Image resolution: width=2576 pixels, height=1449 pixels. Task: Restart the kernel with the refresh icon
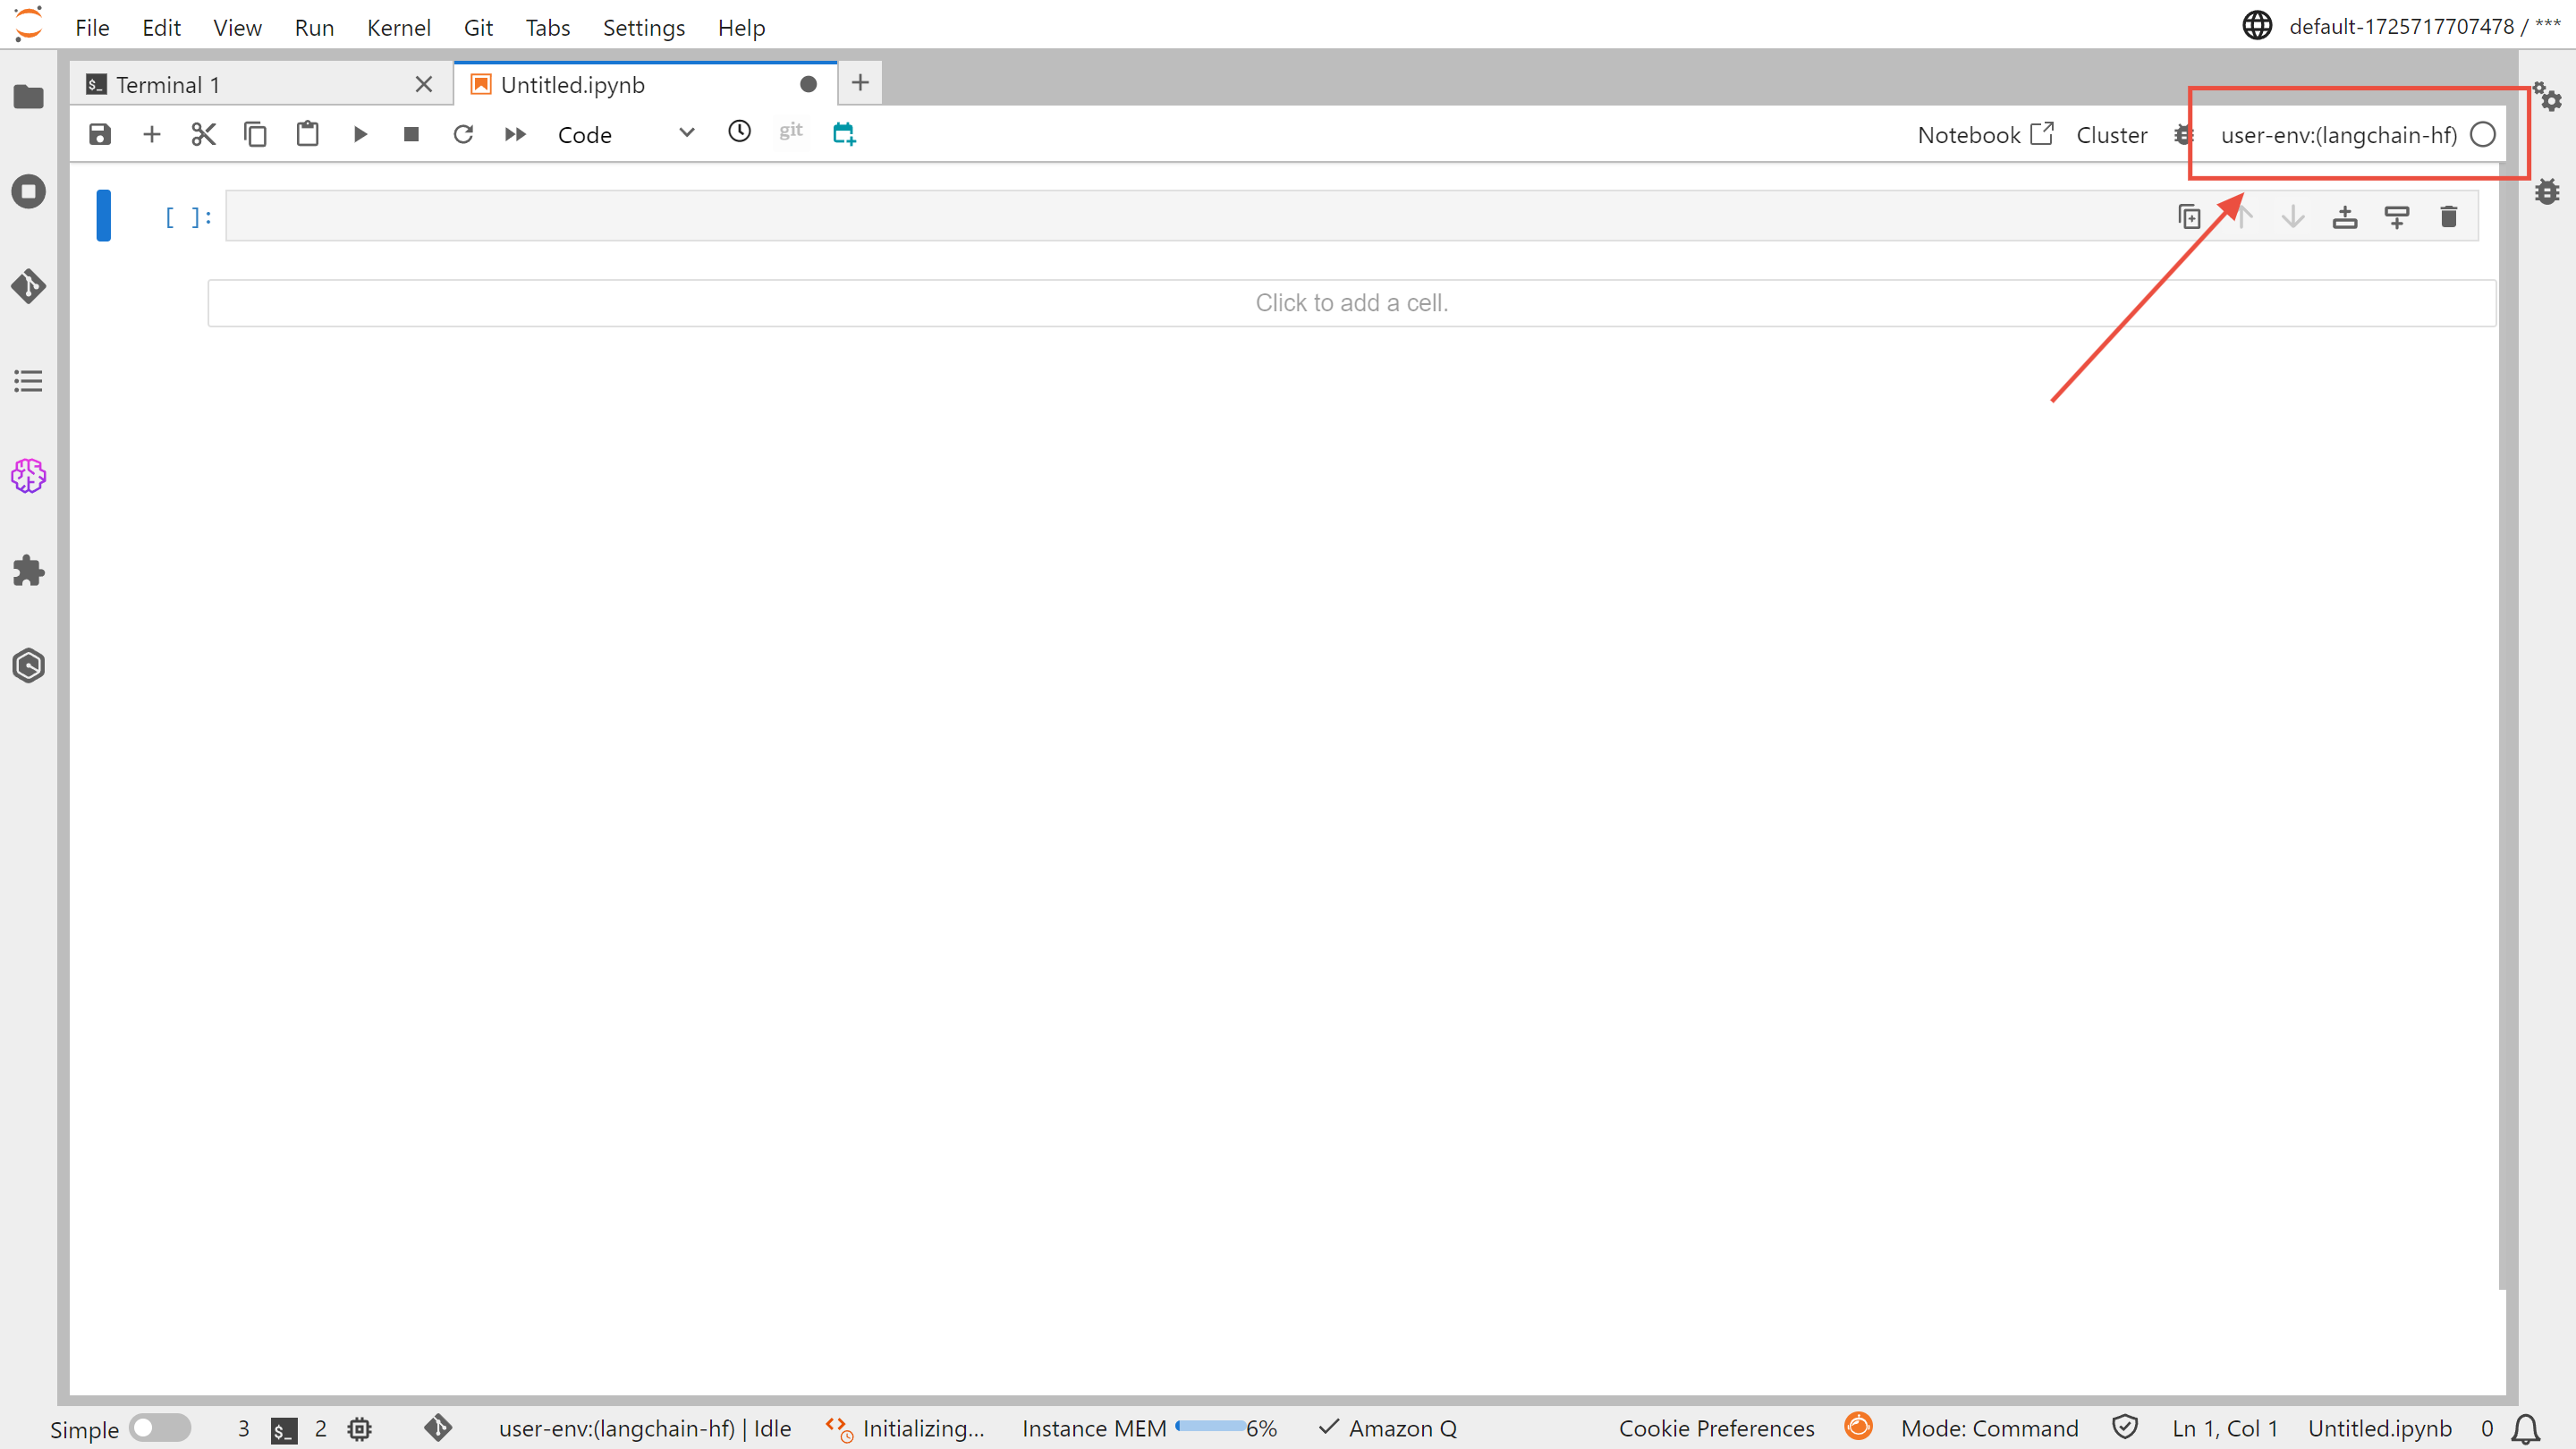(x=463, y=134)
